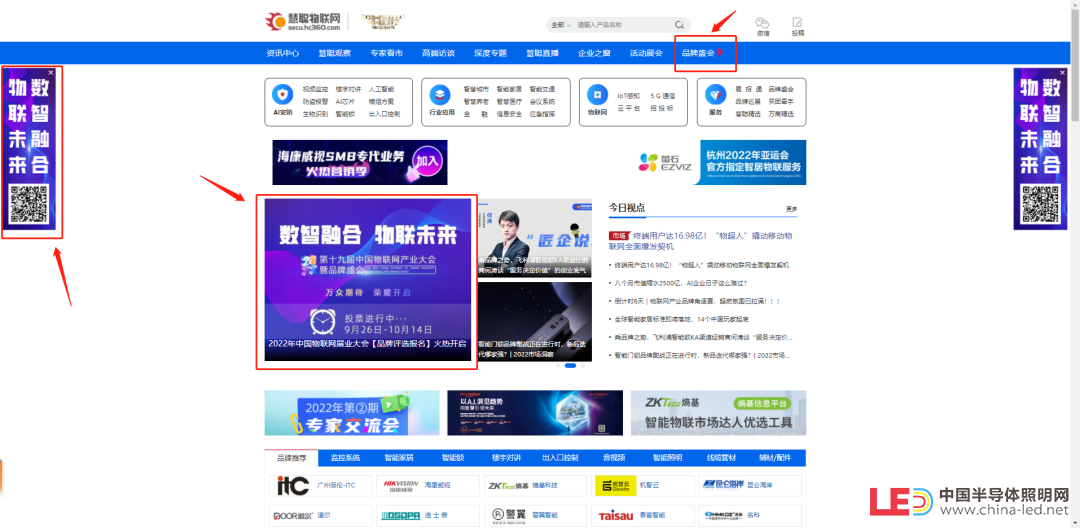
Task: Open article 八个月市值缩水2500亿
Action: point(681,283)
